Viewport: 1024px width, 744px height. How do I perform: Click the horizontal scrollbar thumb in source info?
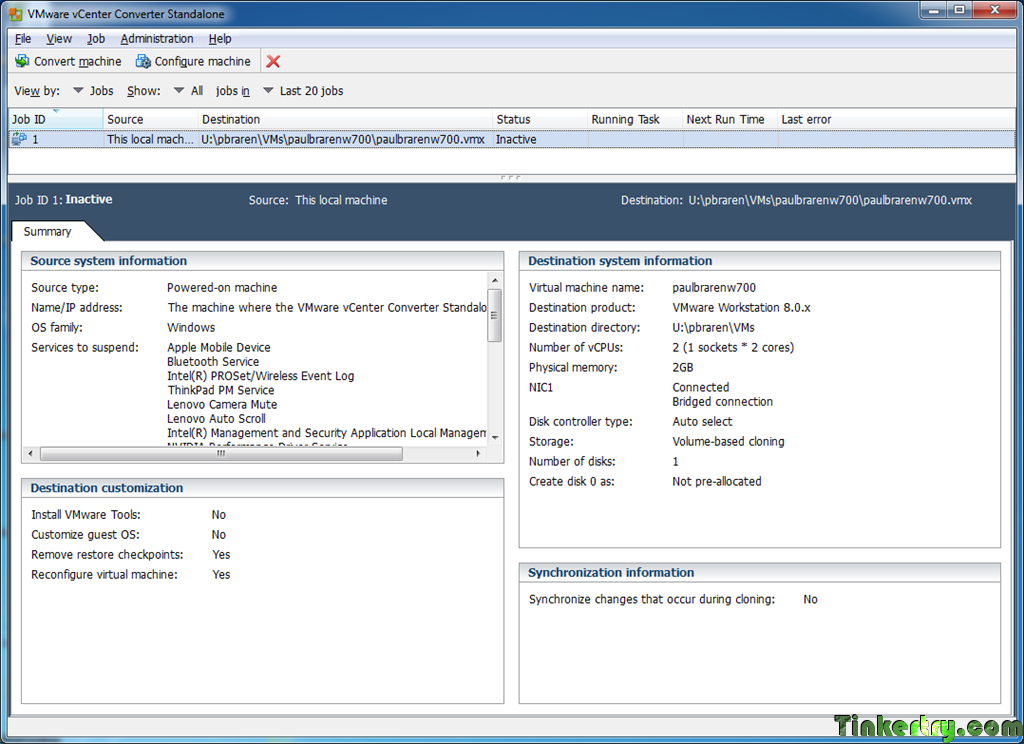click(x=221, y=453)
